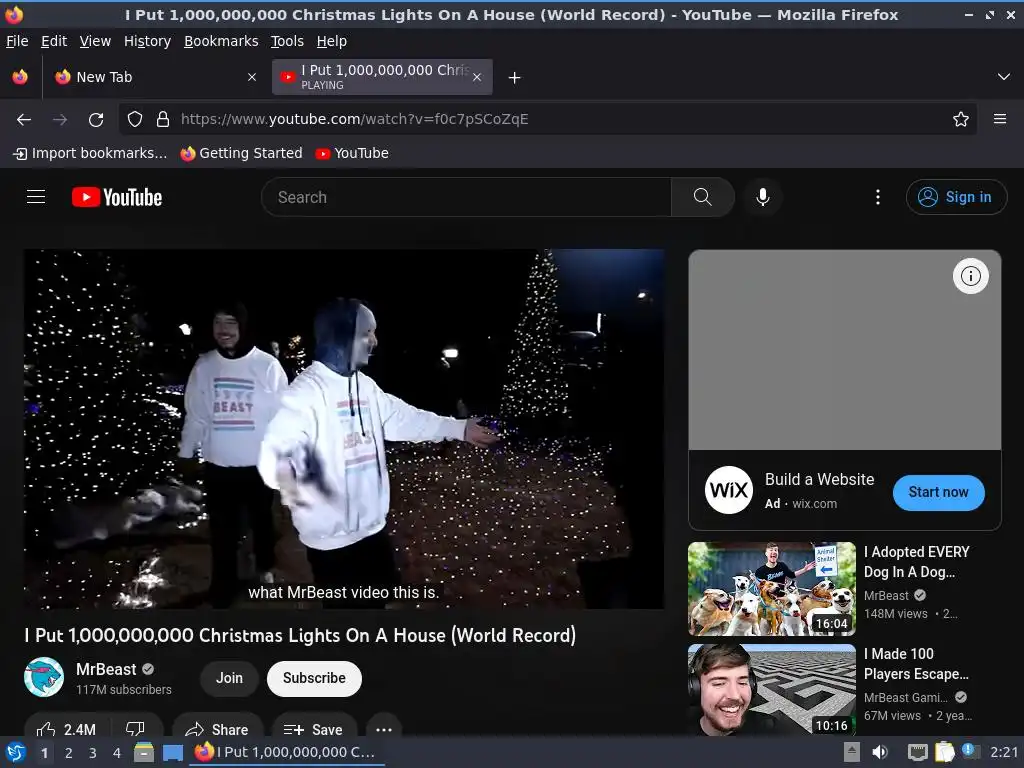Viewport: 1024px width, 768px height.
Task: Open the MrBeast channel avatar
Action: point(44,677)
